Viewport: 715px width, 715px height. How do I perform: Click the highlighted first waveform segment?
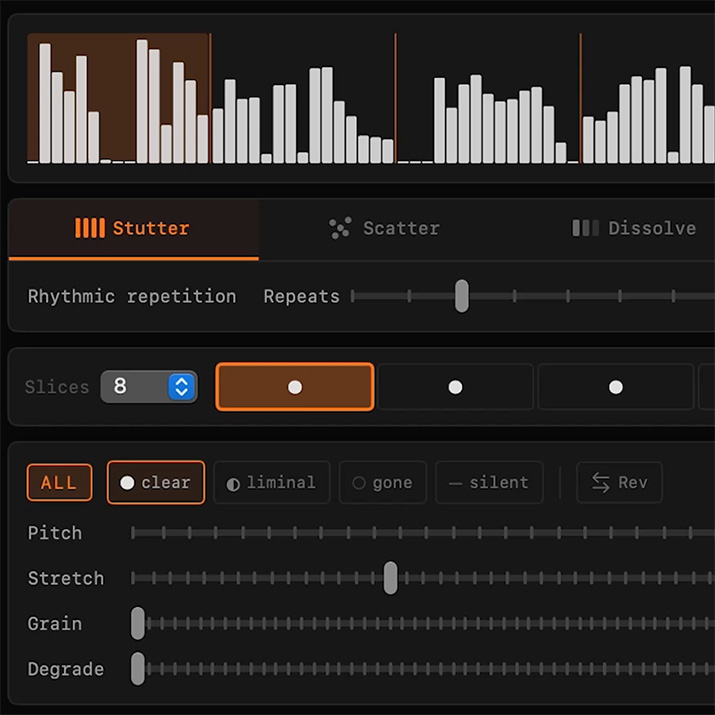118,98
